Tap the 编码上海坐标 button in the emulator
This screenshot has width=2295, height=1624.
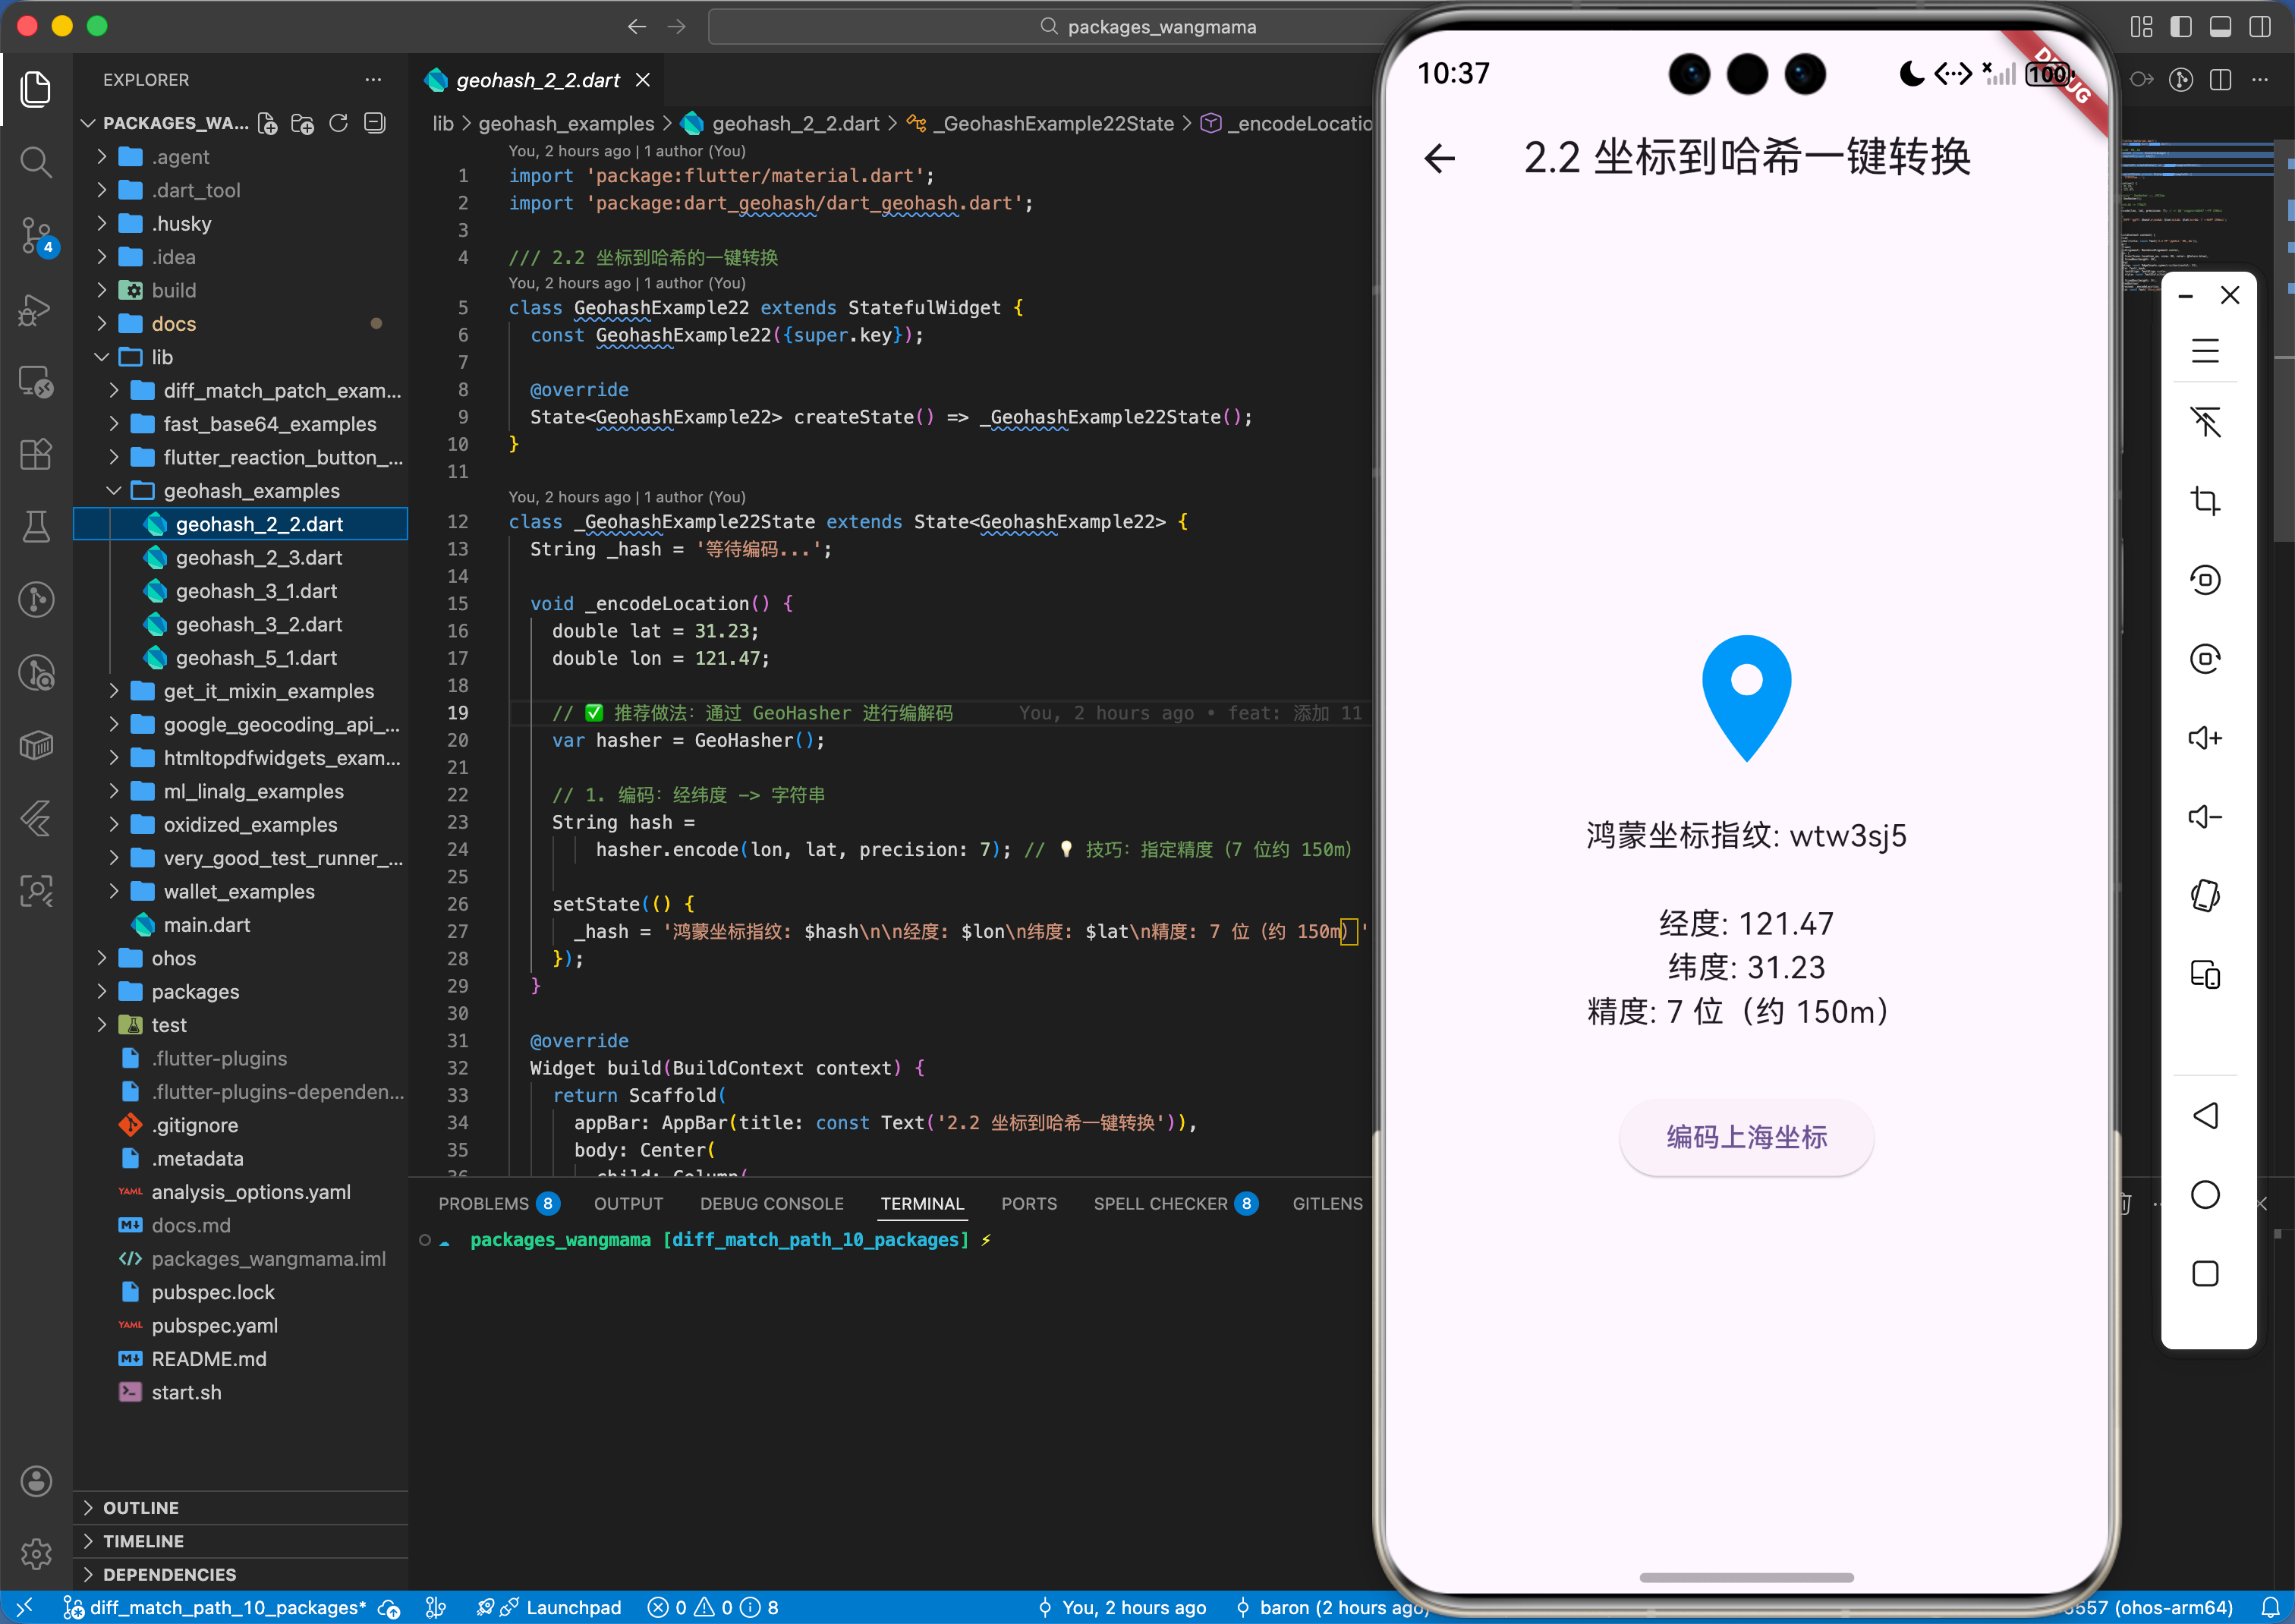coord(1746,1137)
